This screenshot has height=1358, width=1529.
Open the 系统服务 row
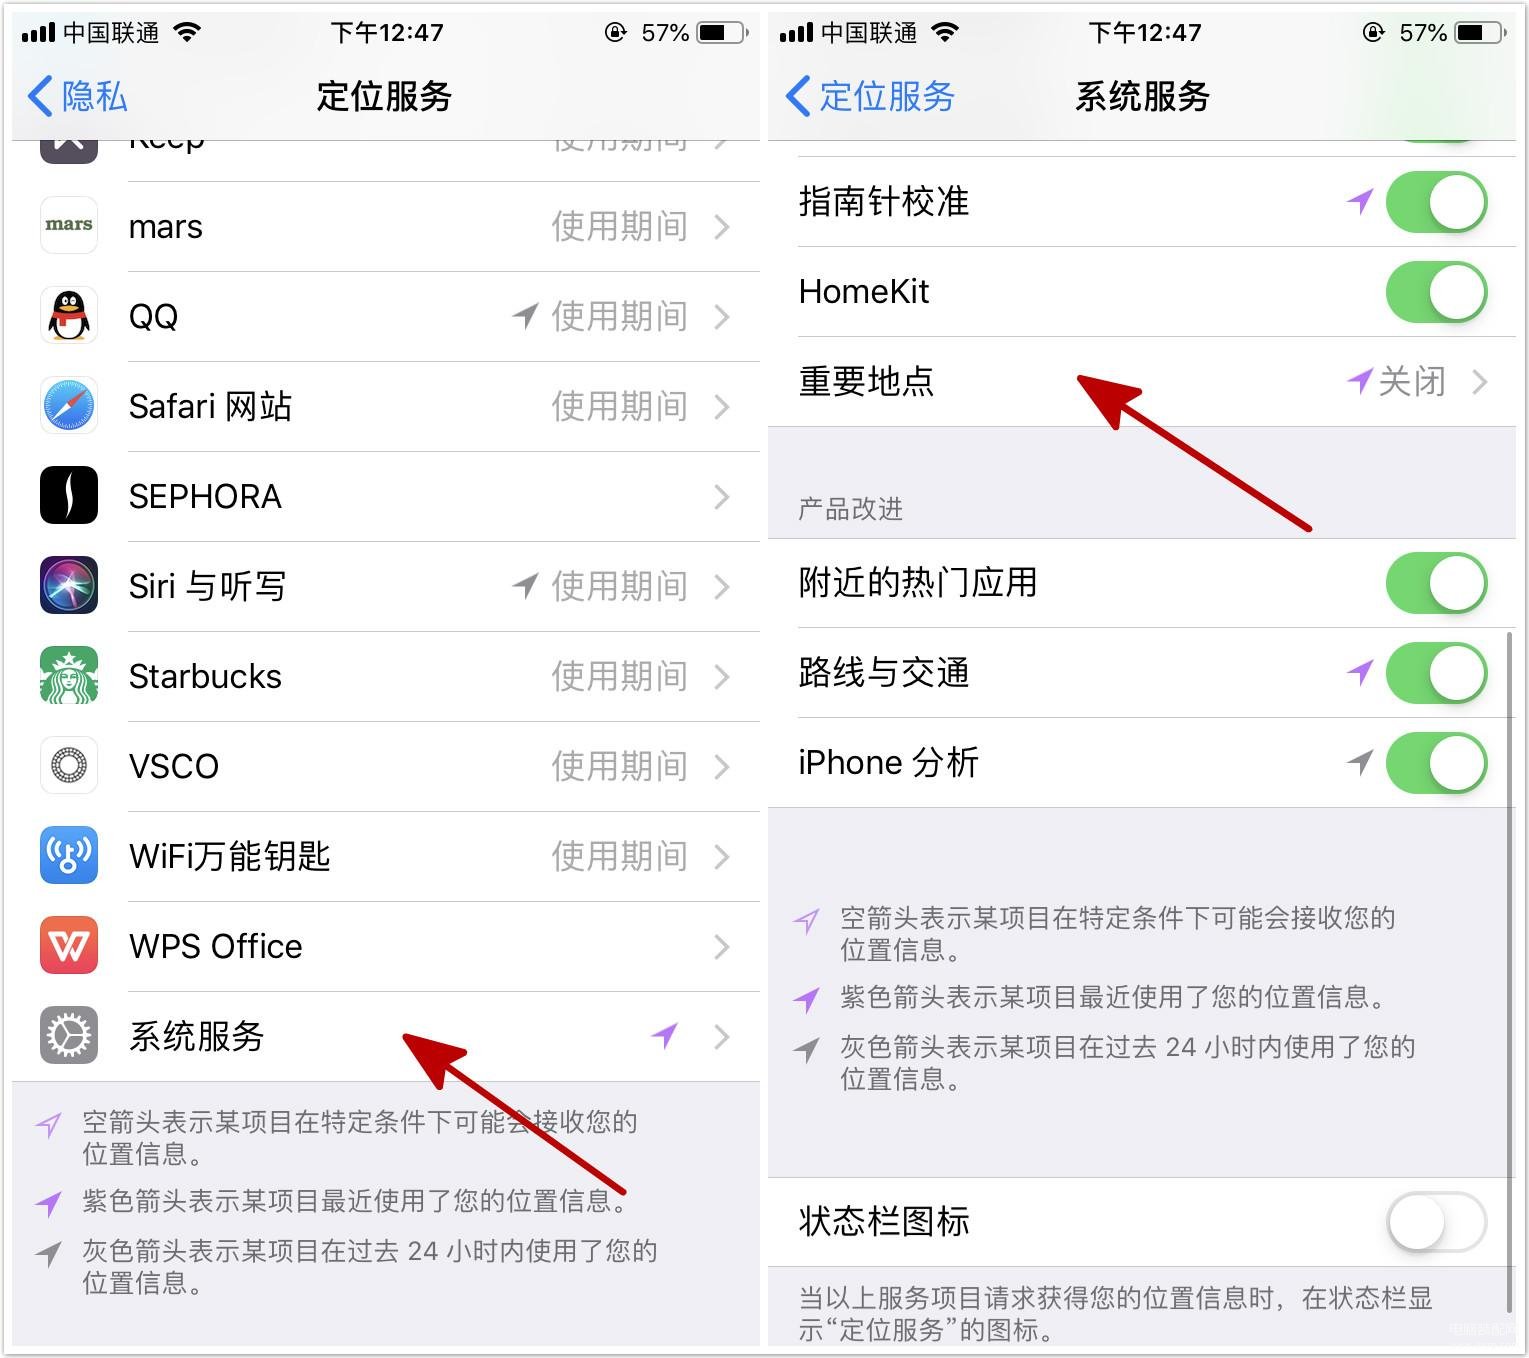[386, 1037]
